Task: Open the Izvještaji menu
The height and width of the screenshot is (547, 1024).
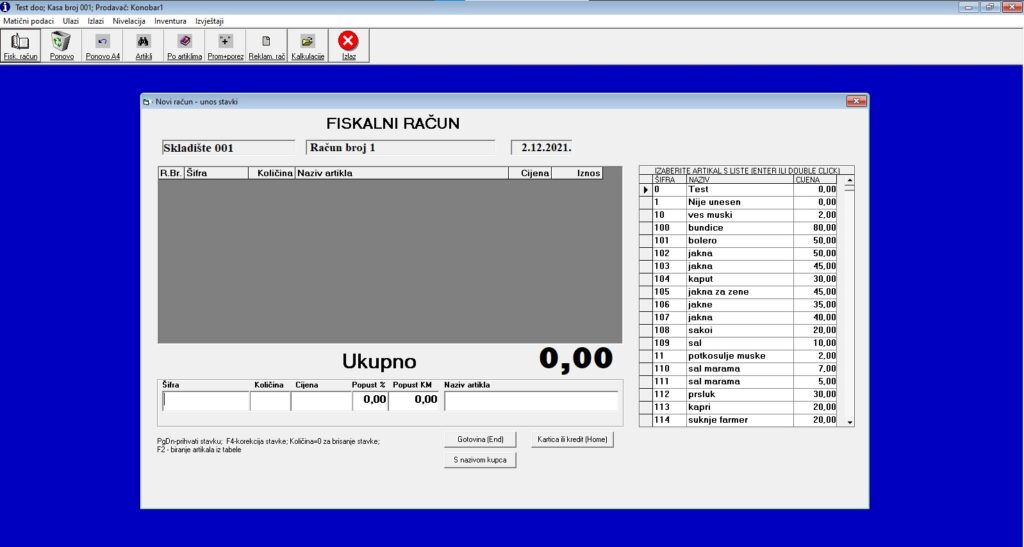Action: (208, 20)
